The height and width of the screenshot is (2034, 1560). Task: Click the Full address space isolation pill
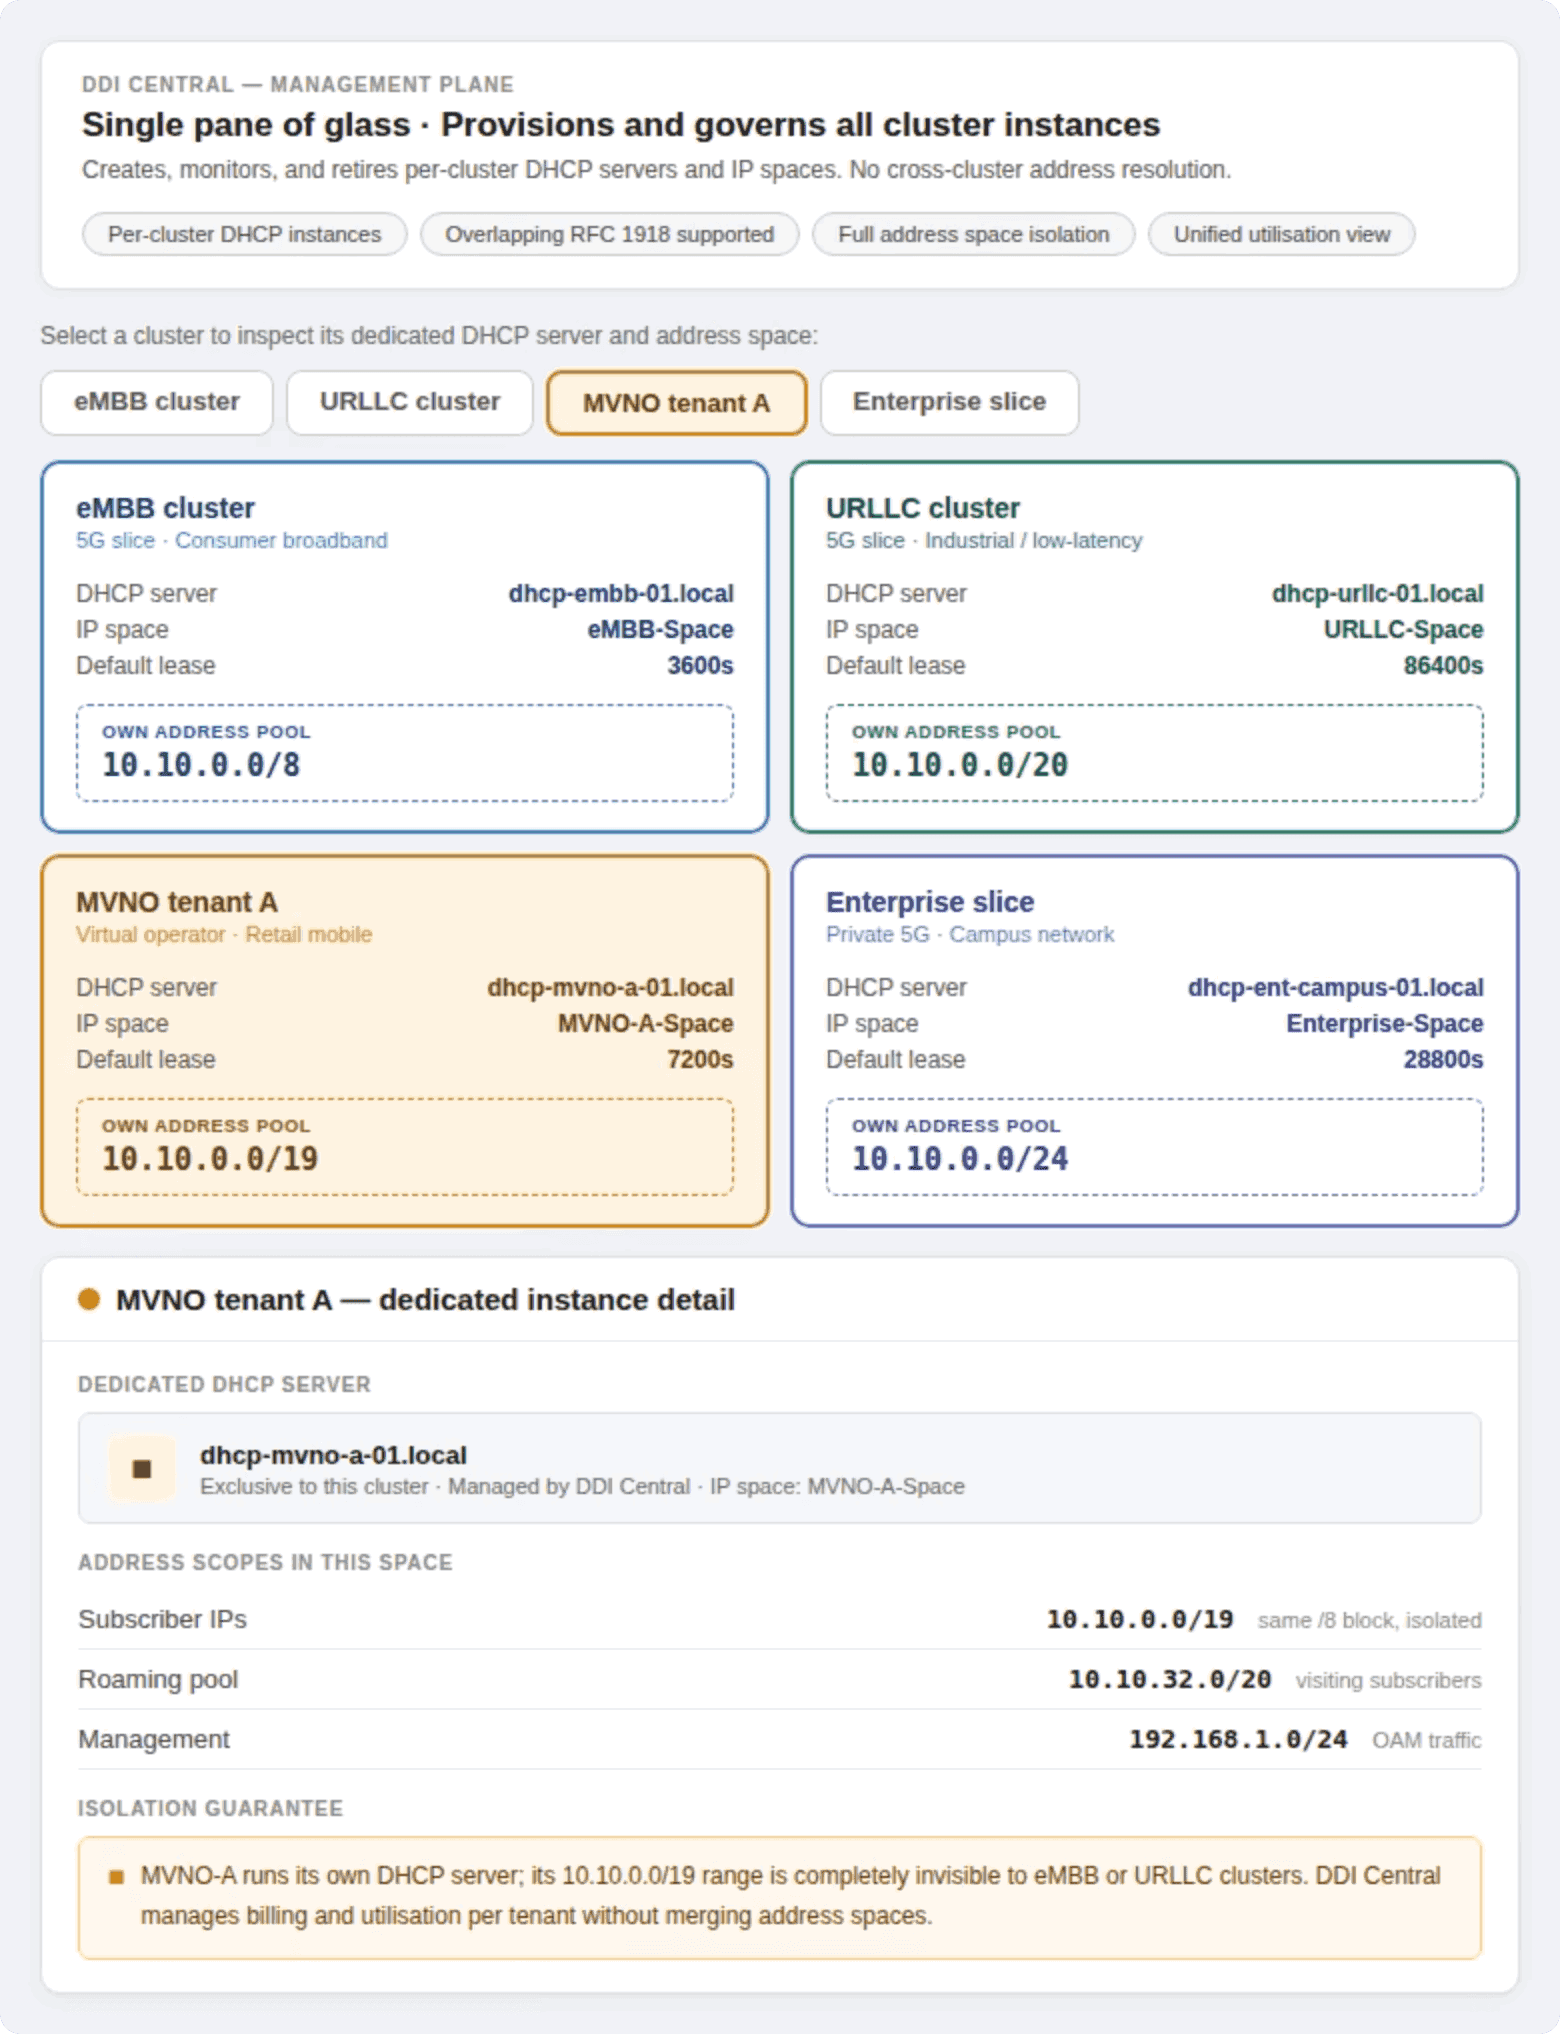(973, 234)
